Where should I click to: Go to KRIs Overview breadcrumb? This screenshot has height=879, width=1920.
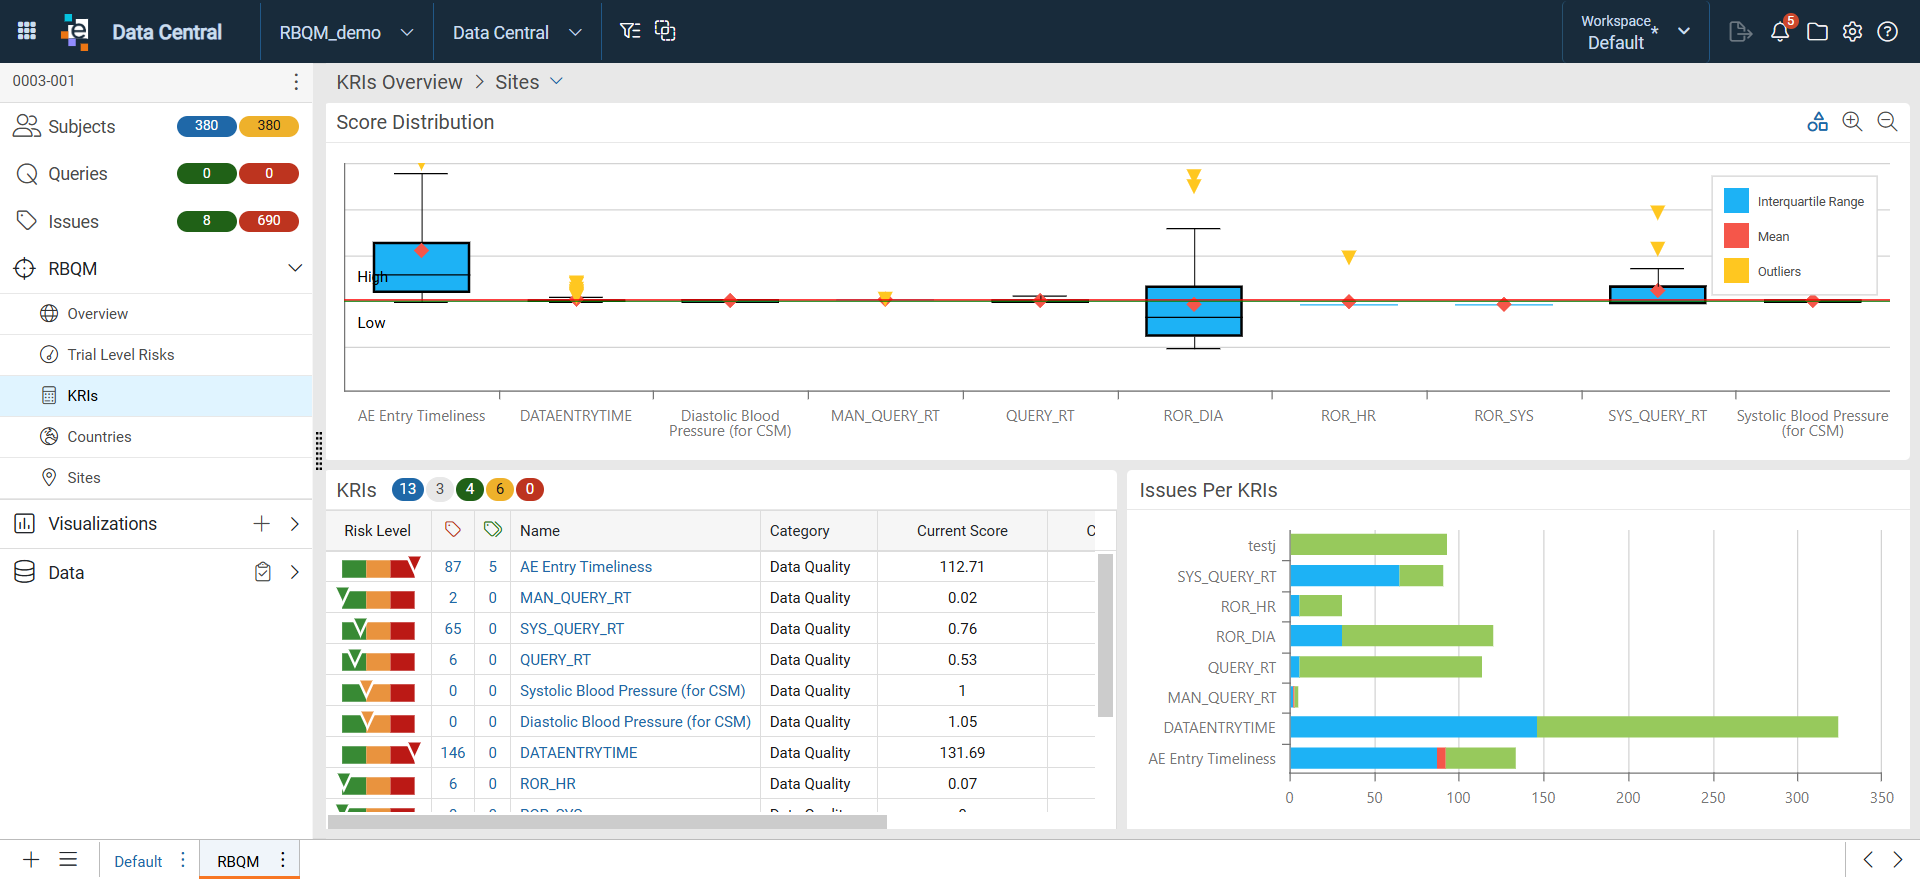coord(399,82)
